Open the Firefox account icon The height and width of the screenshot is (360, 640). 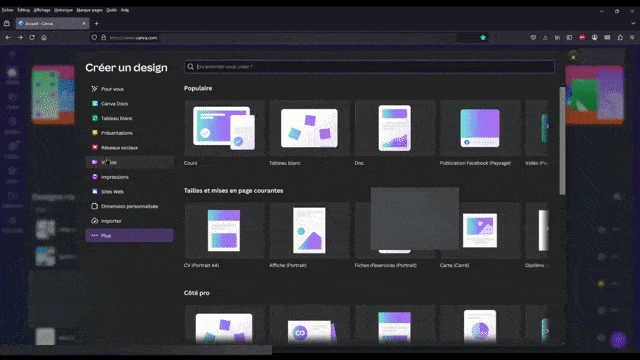click(x=595, y=37)
